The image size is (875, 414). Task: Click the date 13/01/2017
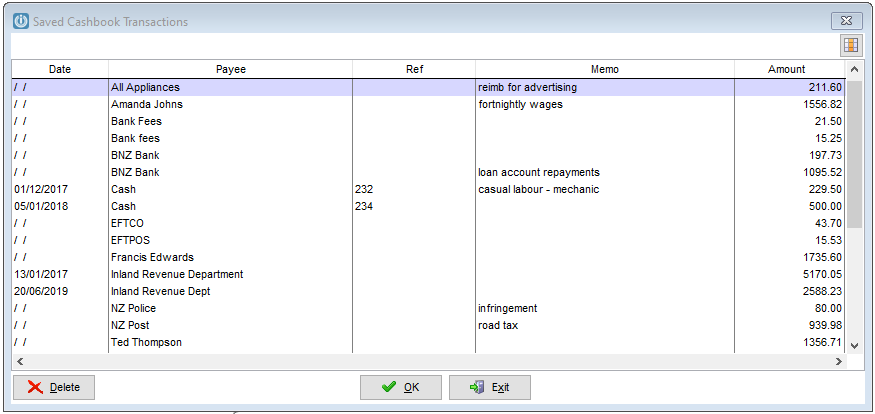pyautogui.click(x=41, y=274)
